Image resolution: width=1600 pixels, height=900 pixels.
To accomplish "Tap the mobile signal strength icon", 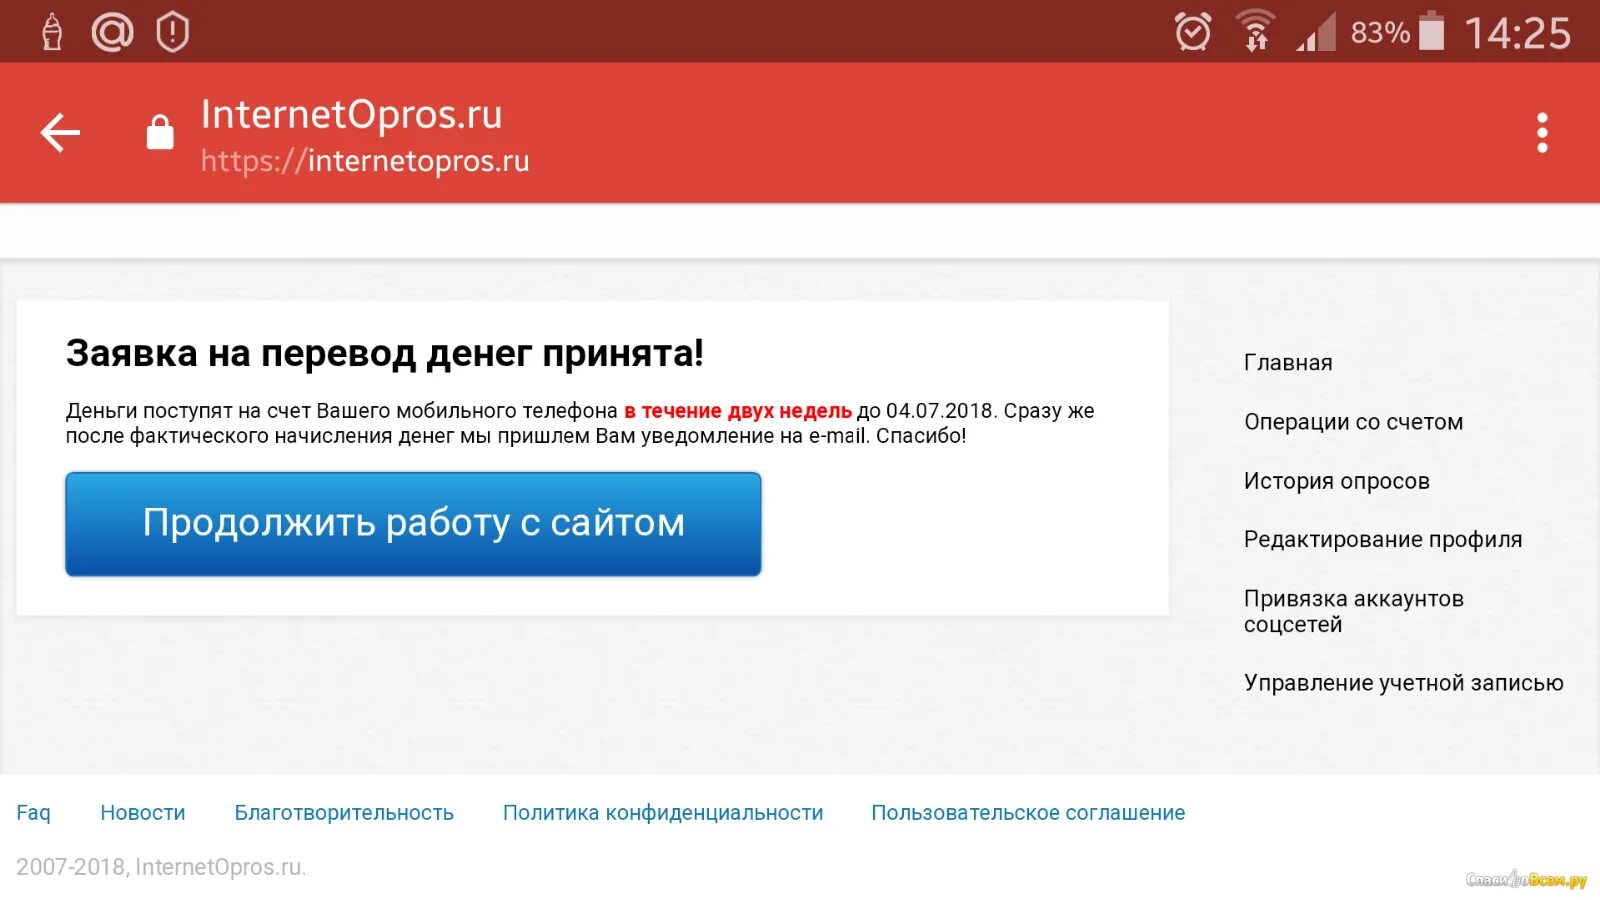I will pyautogui.click(x=1316, y=32).
